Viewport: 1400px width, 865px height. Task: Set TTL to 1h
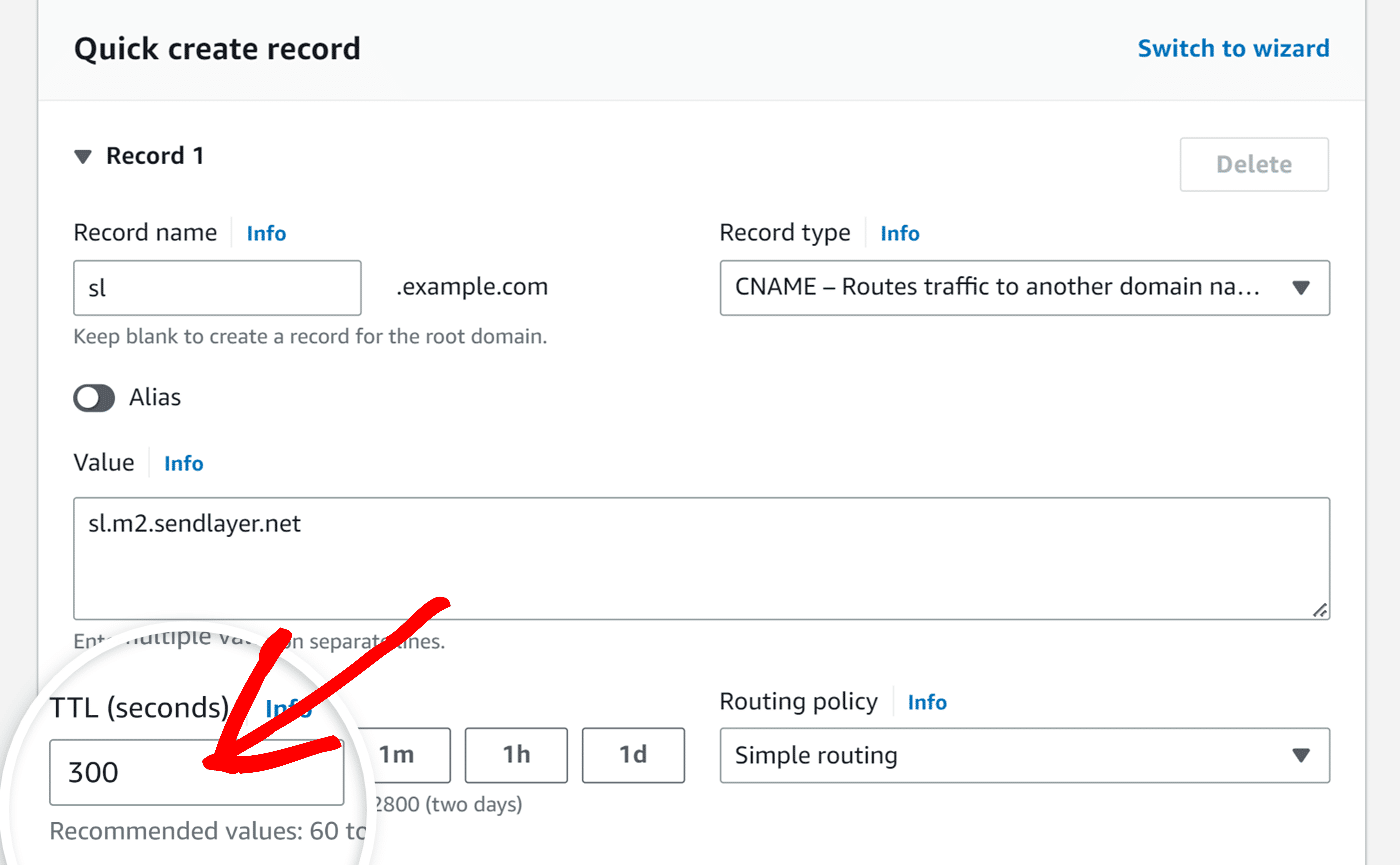[516, 755]
